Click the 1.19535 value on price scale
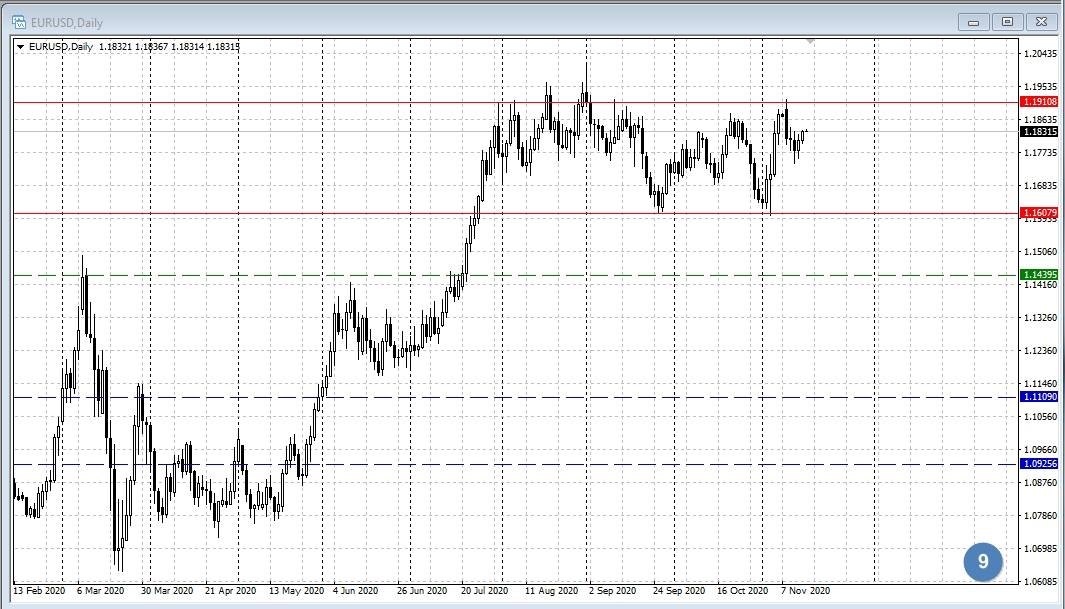The height and width of the screenshot is (609, 1065). 1041,87
